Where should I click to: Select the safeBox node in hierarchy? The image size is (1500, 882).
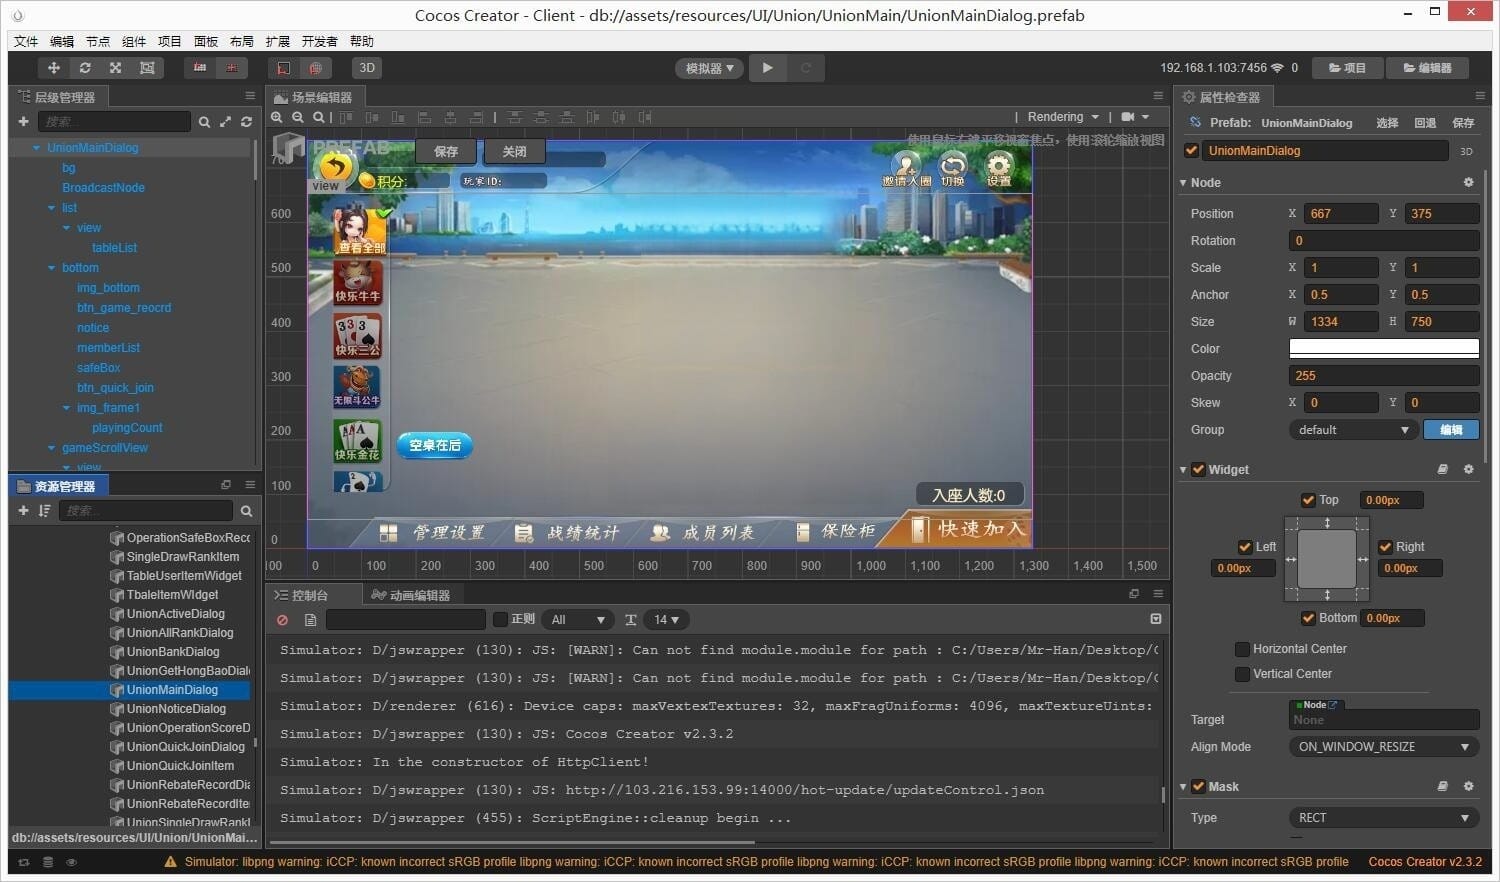coord(98,368)
